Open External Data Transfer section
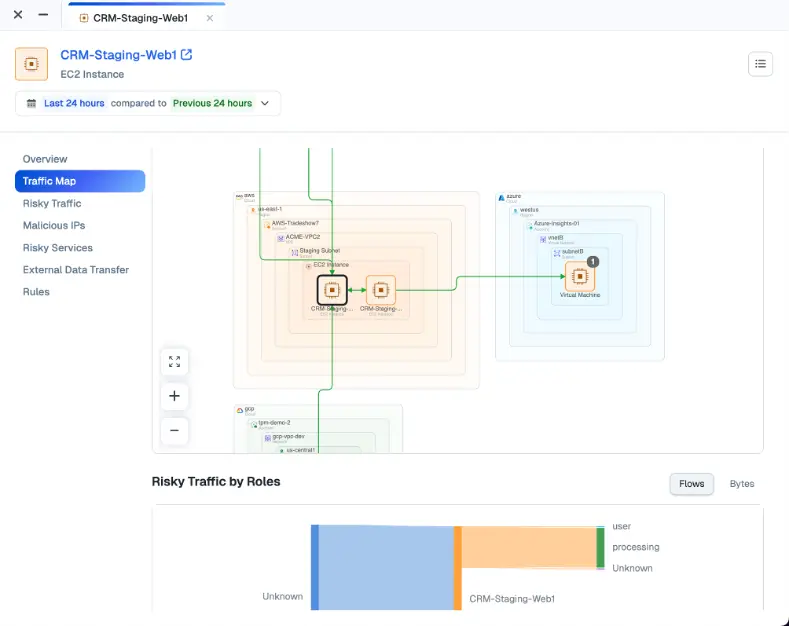Viewport: 790px width, 626px height. [x=76, y=270]
